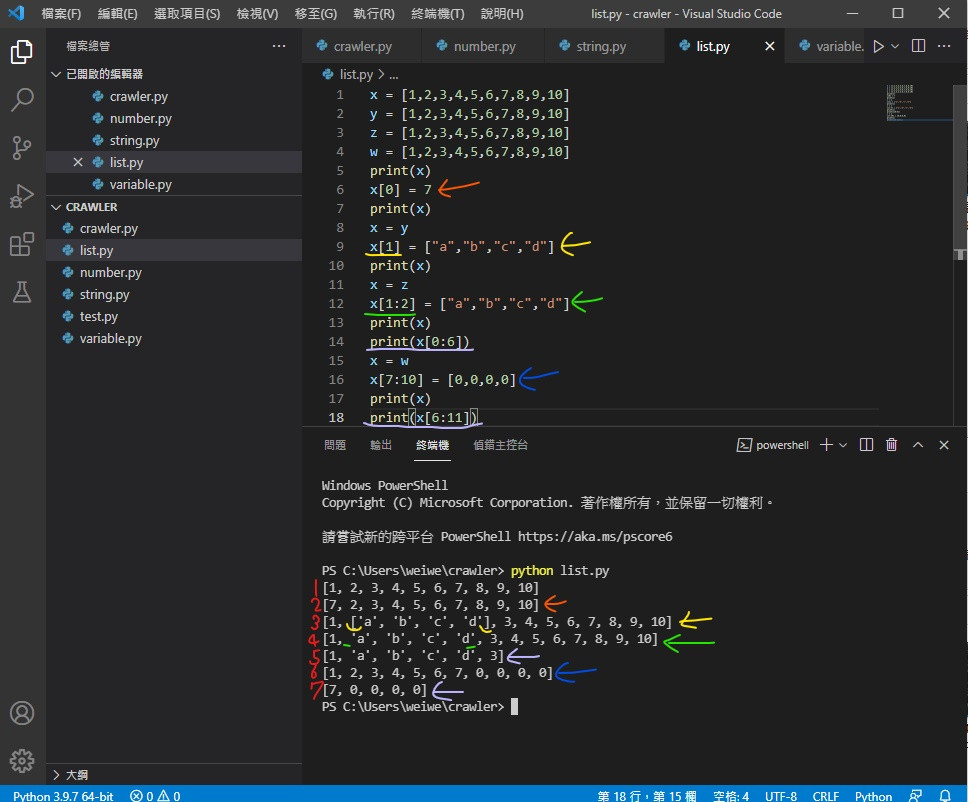Split the terminal panel

pos(866,445)
